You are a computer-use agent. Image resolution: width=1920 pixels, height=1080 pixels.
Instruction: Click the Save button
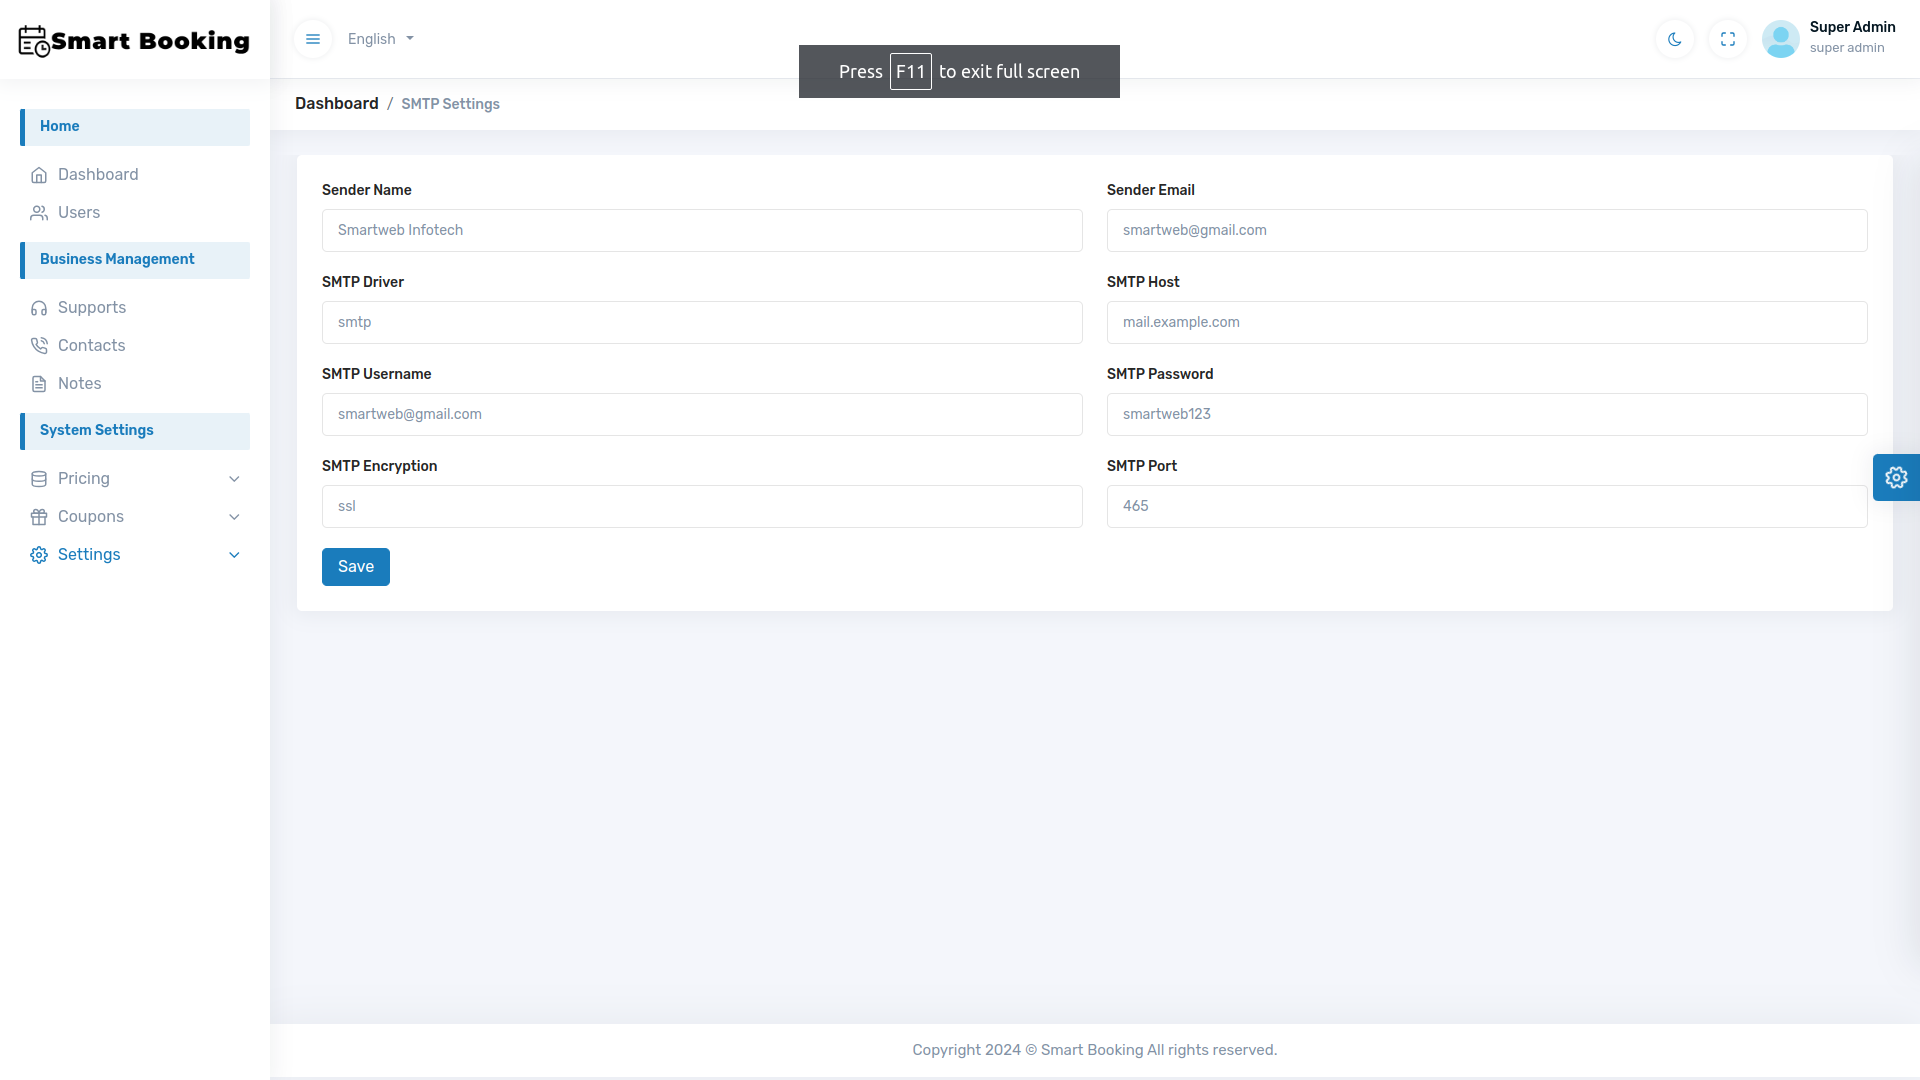[355, 566]
